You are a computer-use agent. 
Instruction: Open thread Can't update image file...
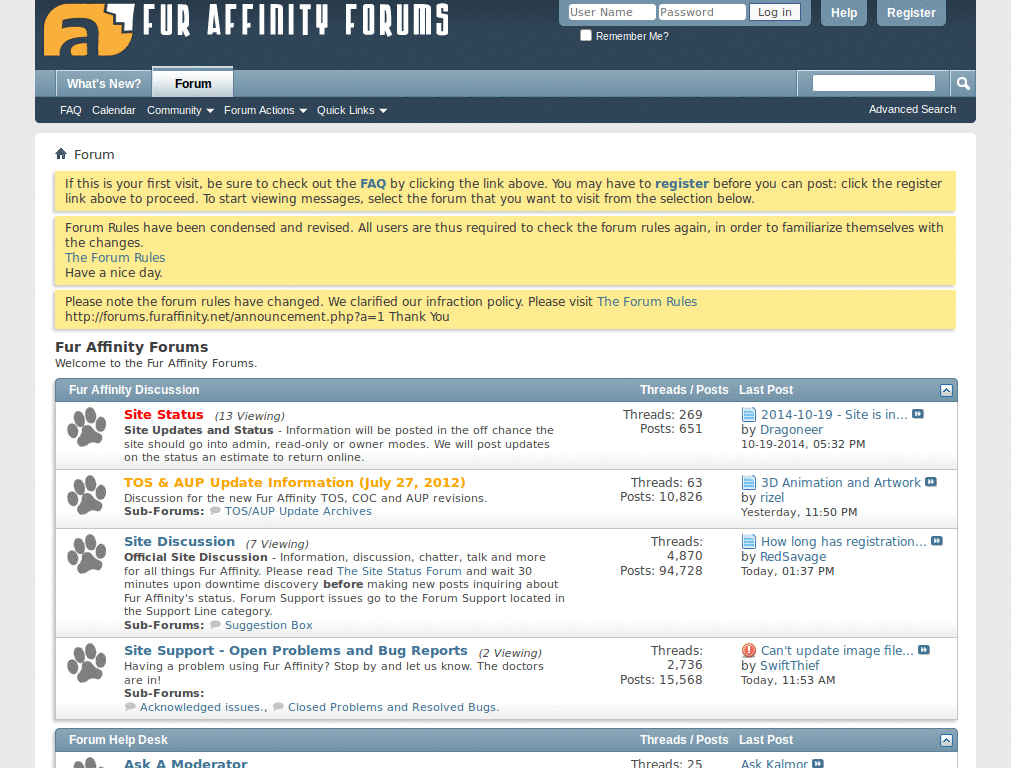[x=837, y=650]
